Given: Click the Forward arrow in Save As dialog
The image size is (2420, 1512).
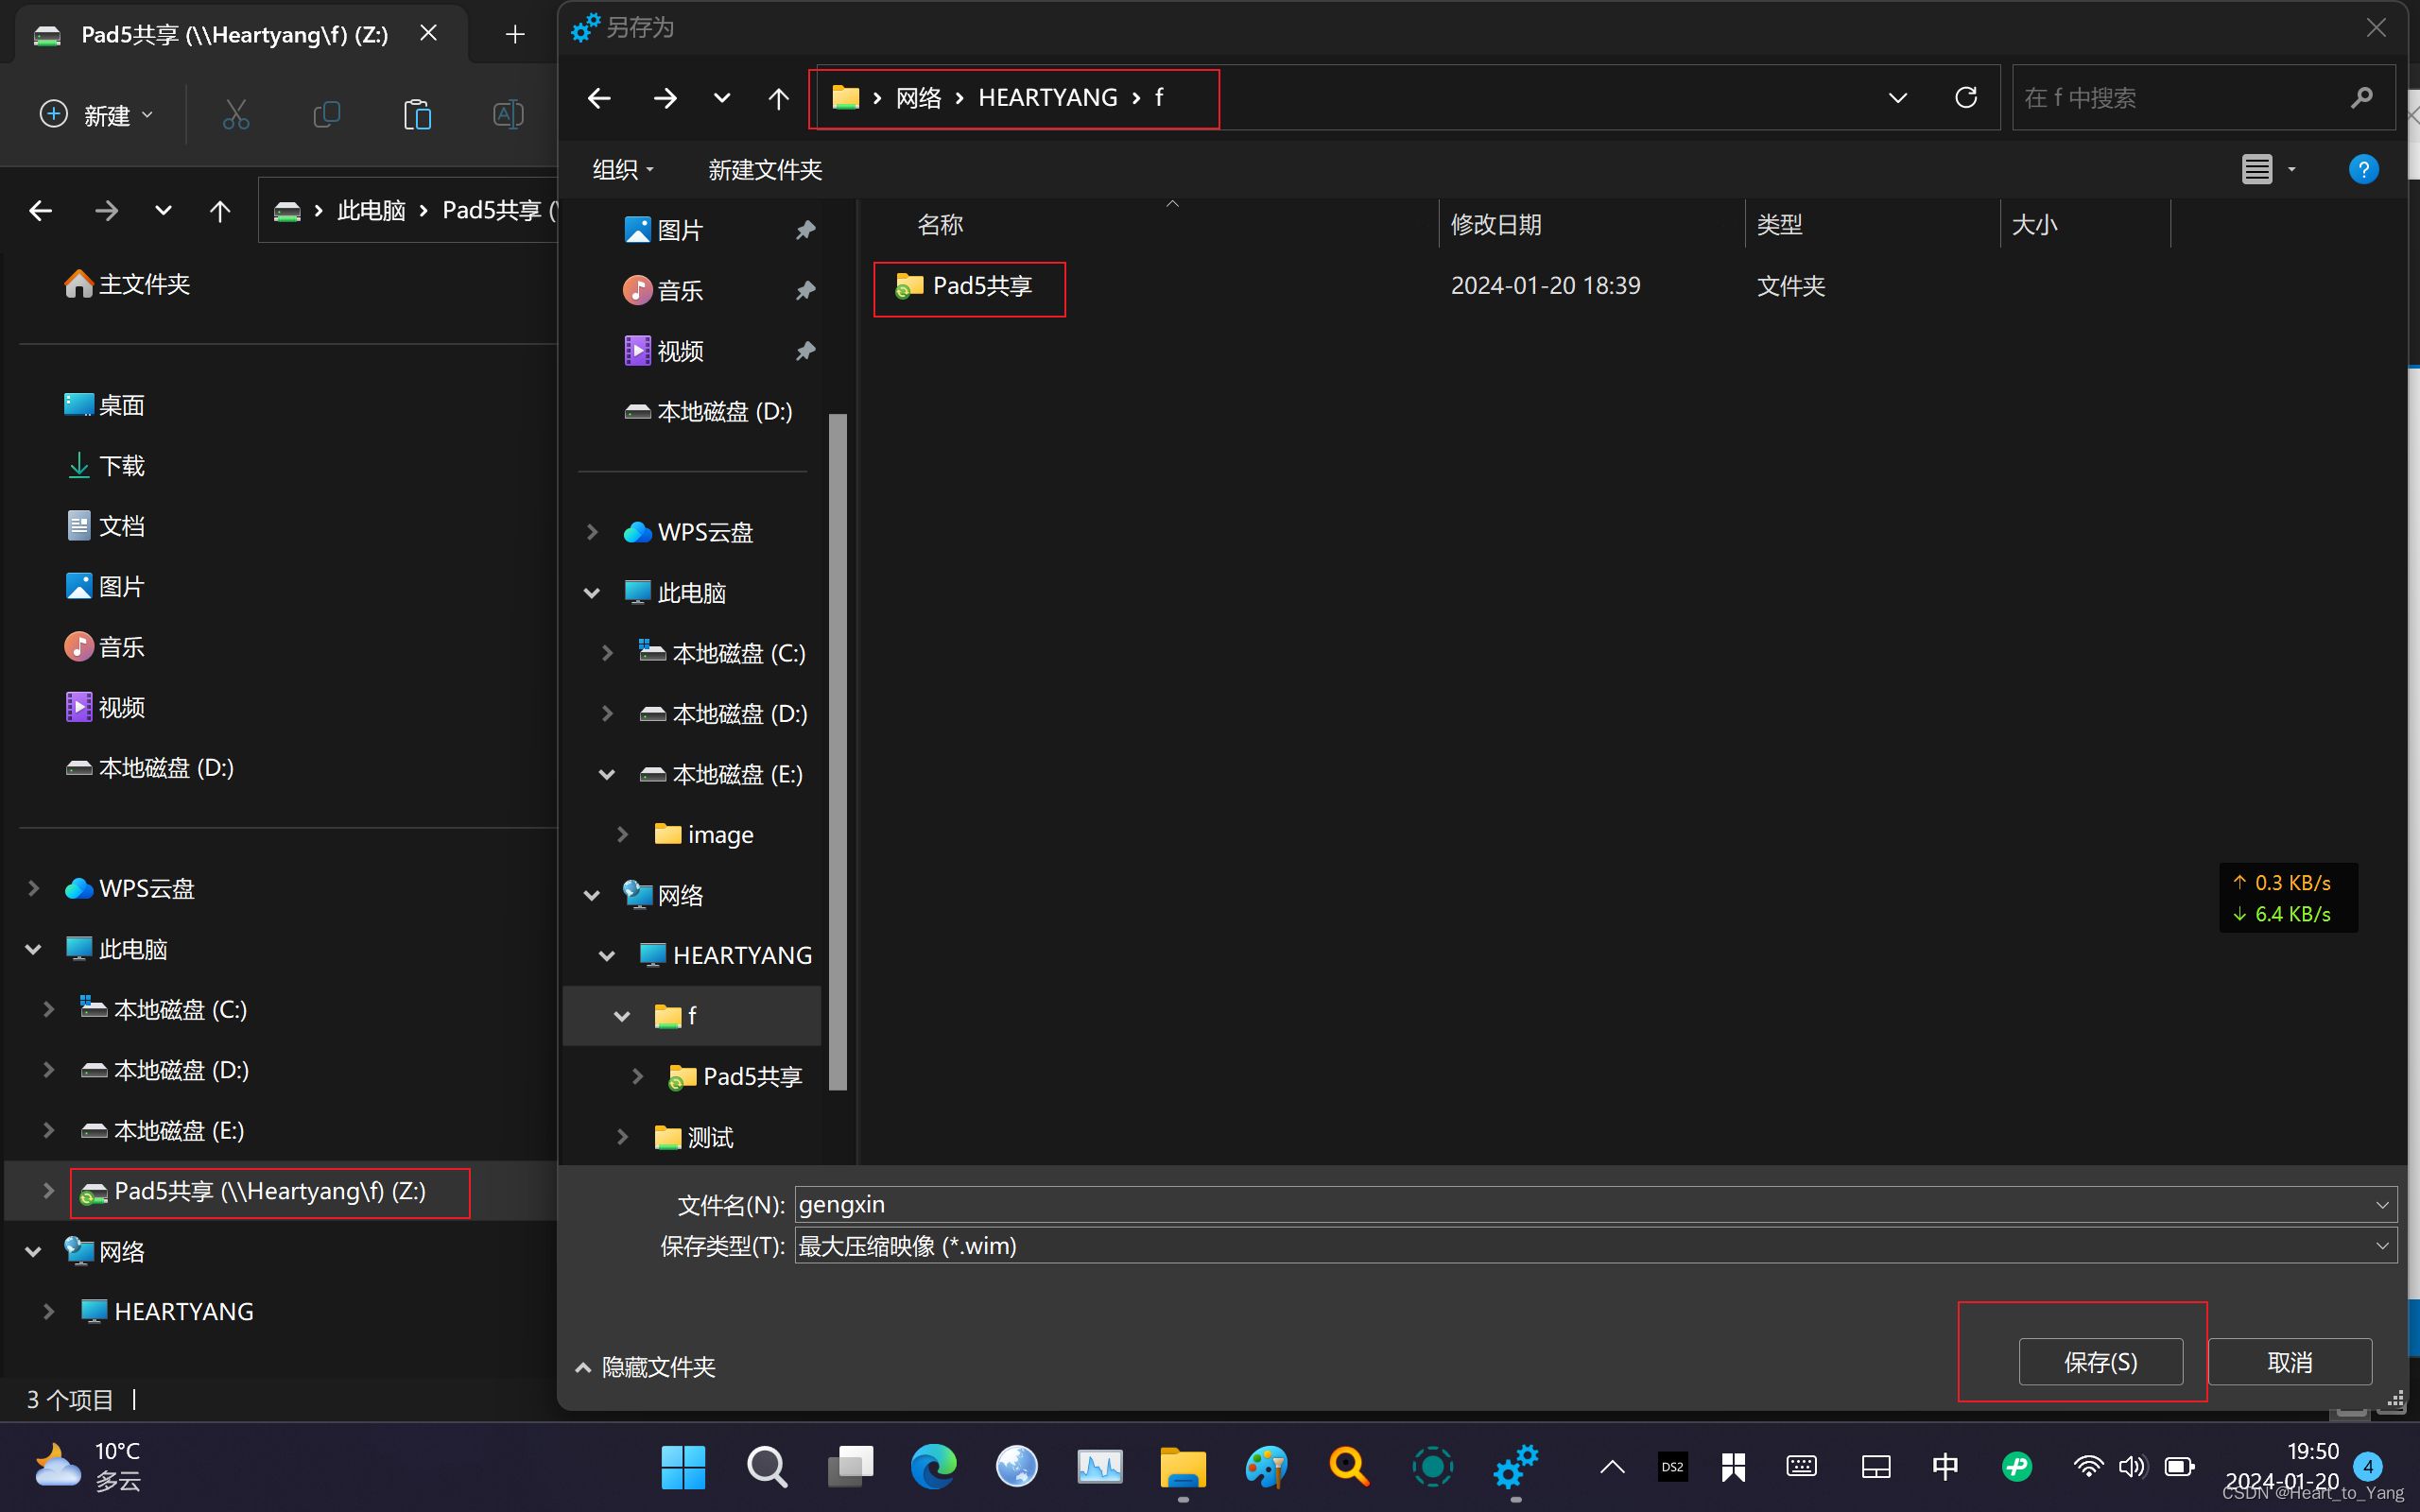Looking at the screenshot, I should tap(665, 98).
